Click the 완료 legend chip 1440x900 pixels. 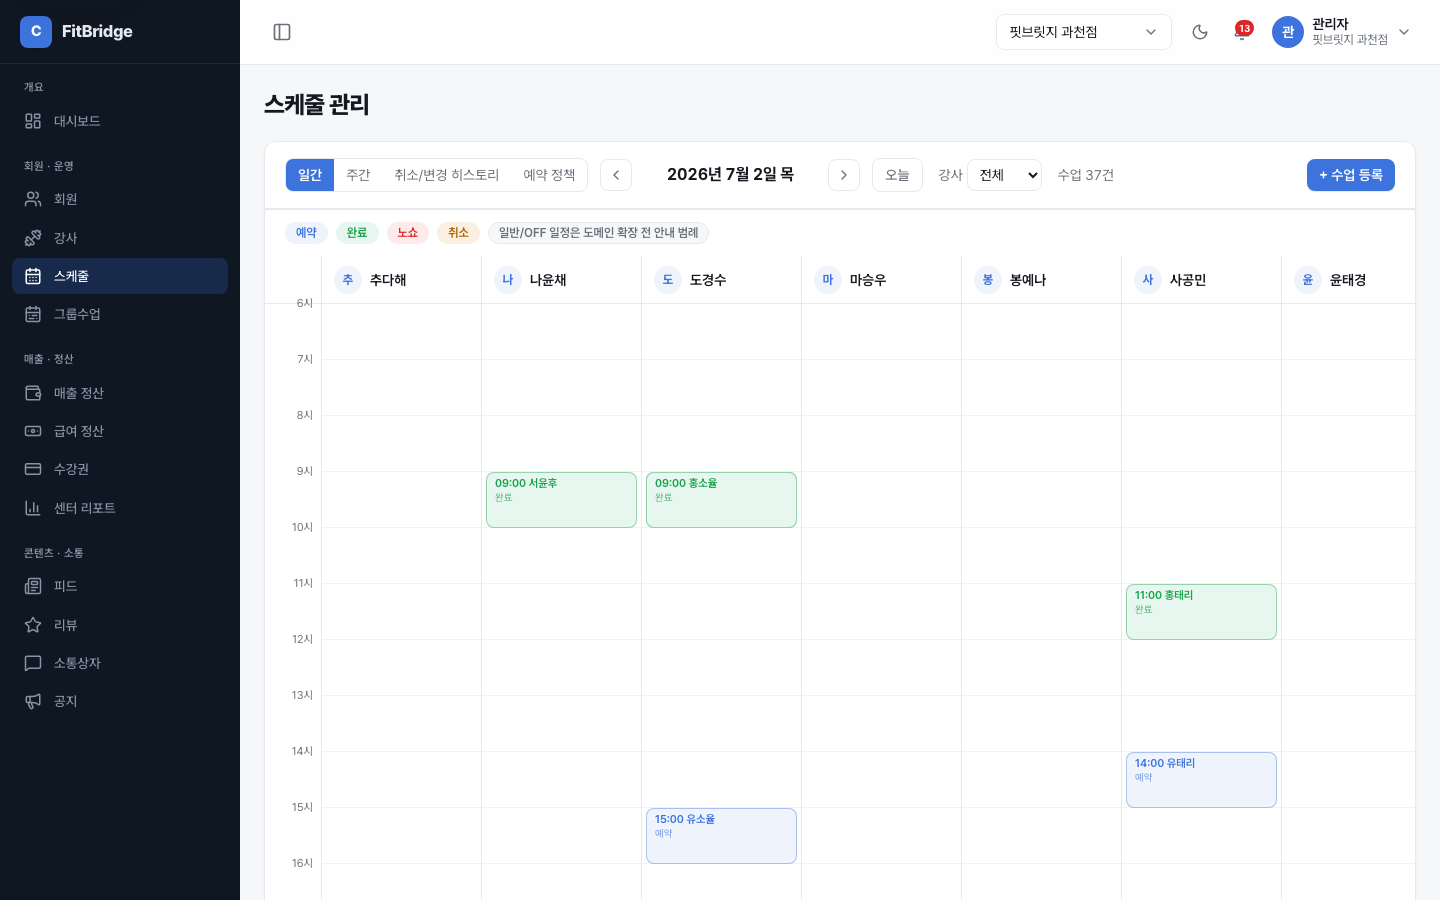357,233
